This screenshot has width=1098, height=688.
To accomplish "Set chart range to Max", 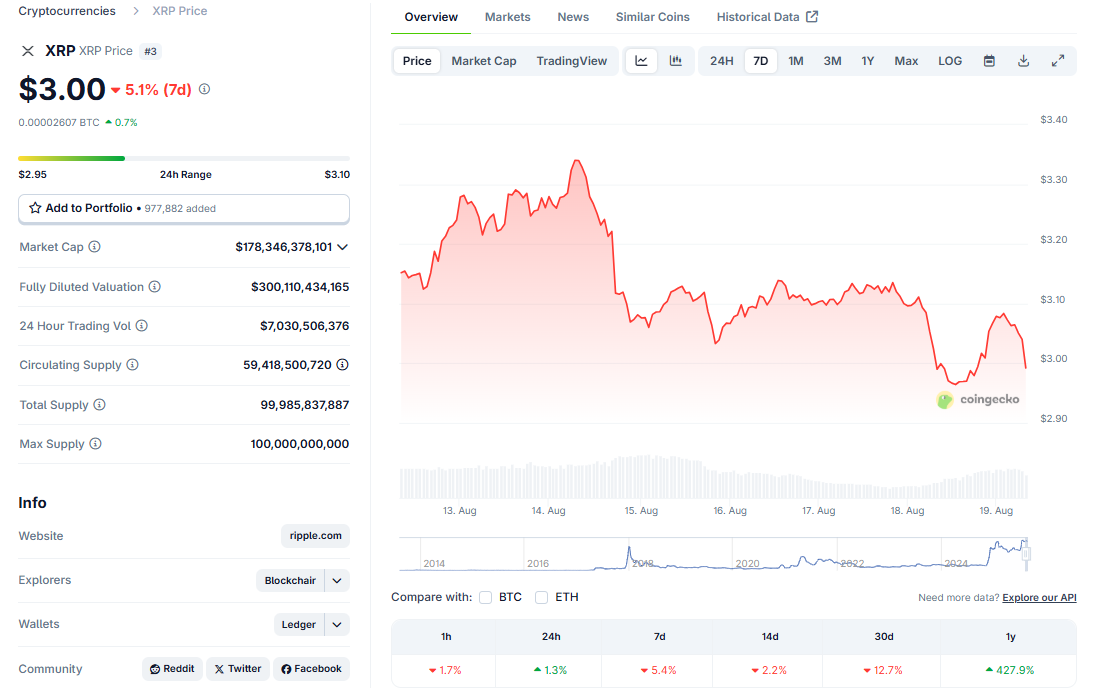I will pyautogui.click(x=906, y=61).
